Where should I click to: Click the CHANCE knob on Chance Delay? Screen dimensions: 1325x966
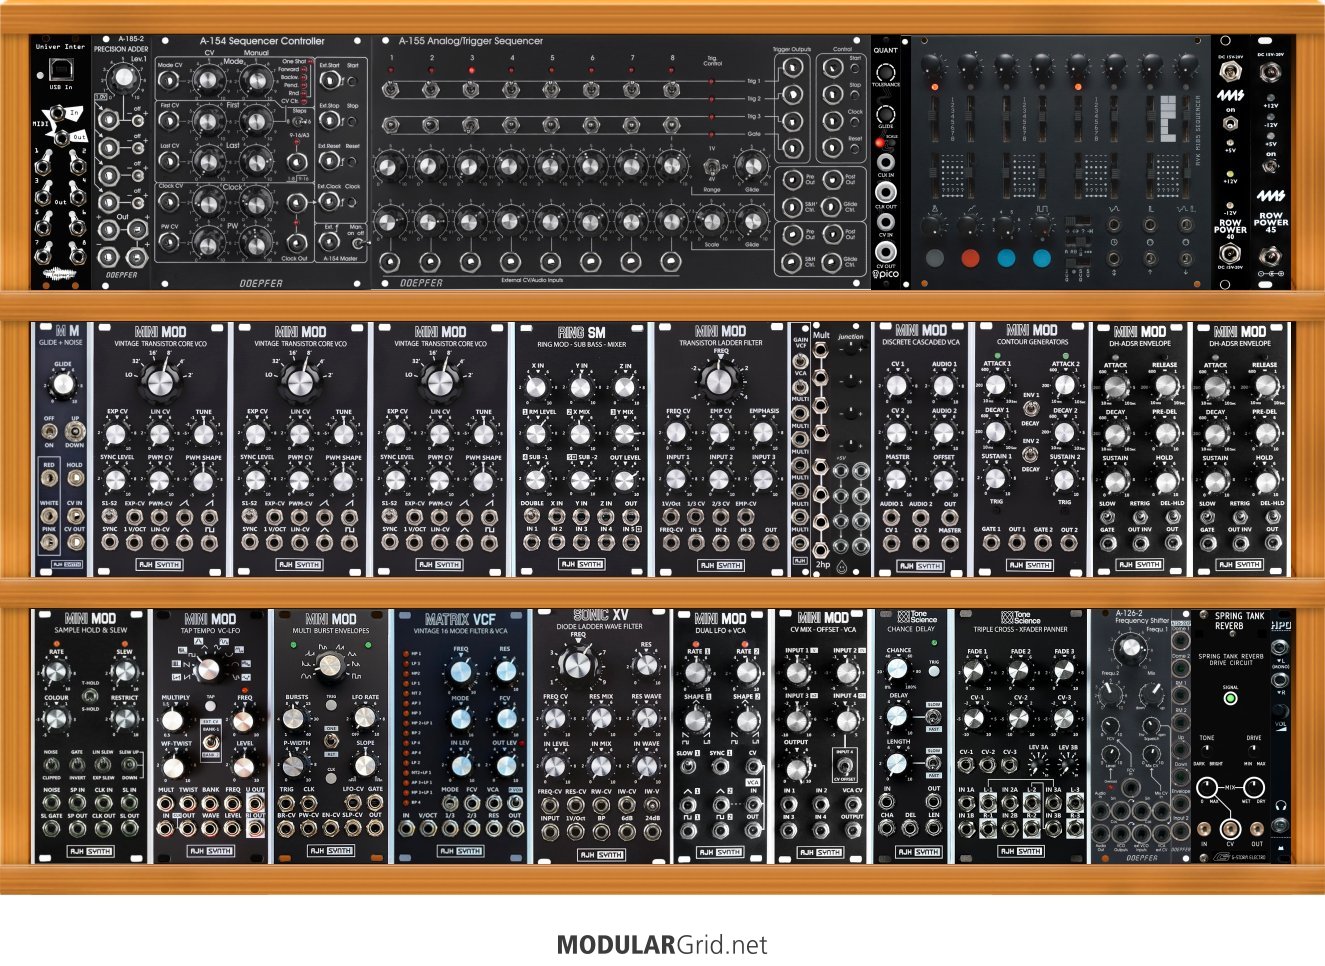point(898,671)
